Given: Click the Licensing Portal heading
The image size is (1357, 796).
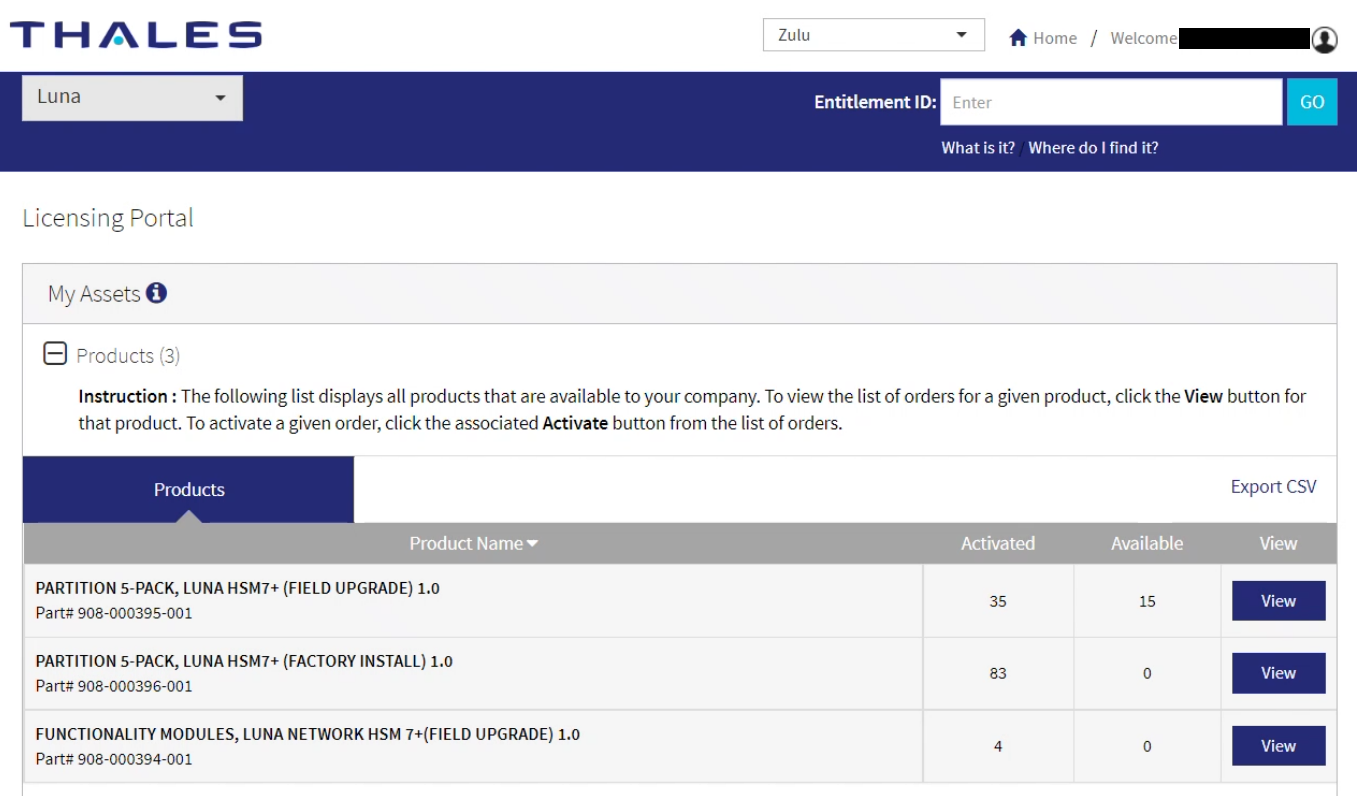Looking at the screenshot, I should click(x=108, y=218).
